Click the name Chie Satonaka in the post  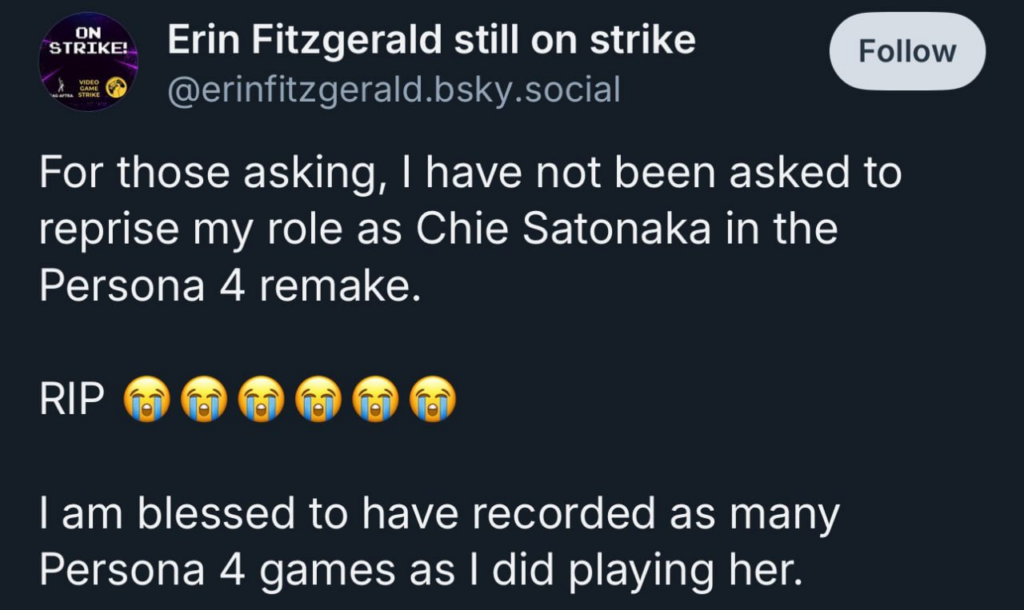click(x=563, y=229)
